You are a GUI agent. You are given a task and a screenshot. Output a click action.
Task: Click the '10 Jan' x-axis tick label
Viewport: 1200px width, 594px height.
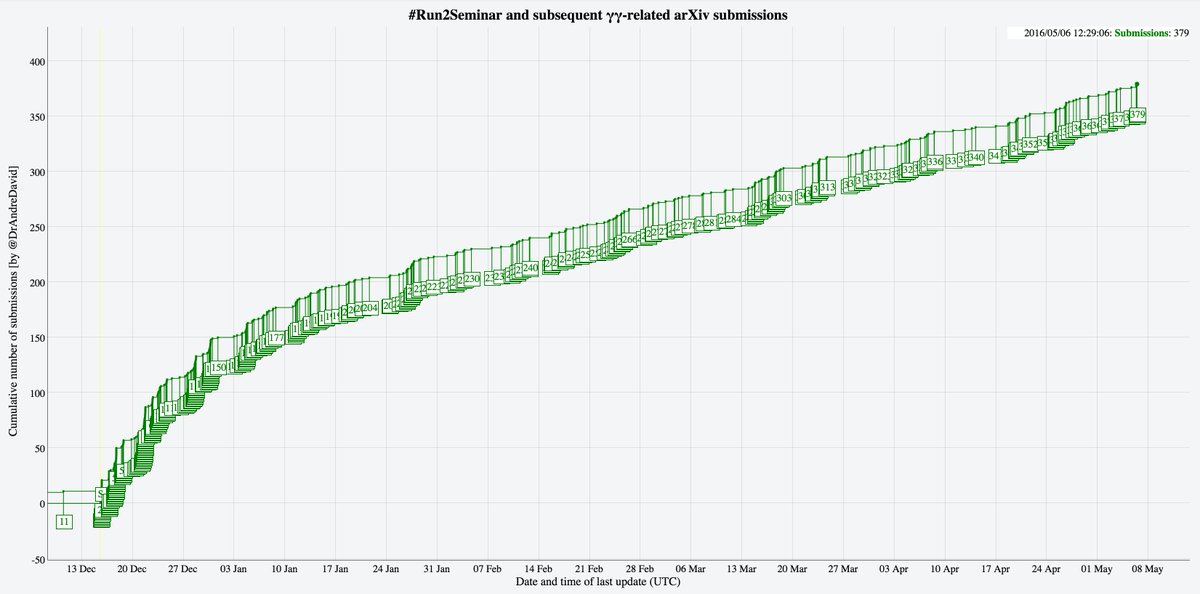coord(285,569)
